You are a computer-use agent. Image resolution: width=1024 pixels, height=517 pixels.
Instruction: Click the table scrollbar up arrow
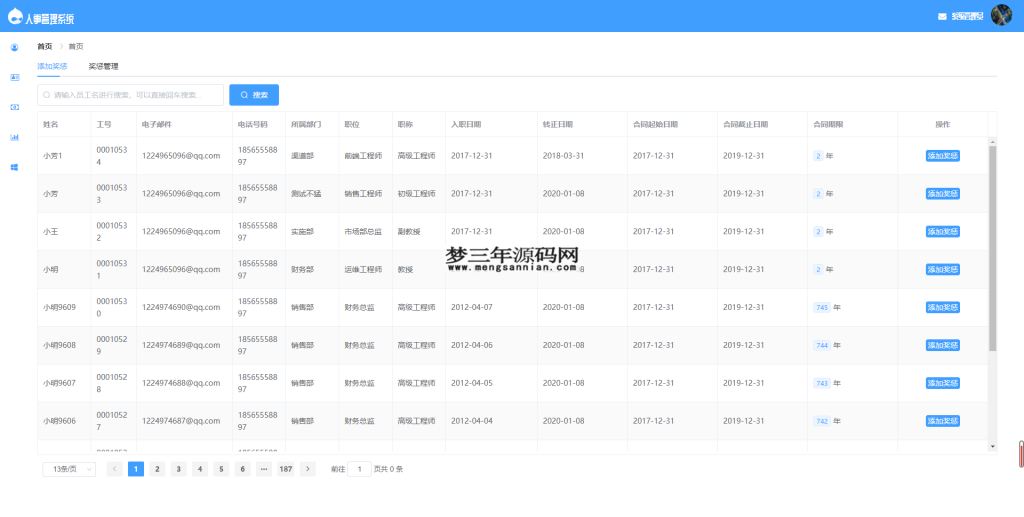click(993, 141)
